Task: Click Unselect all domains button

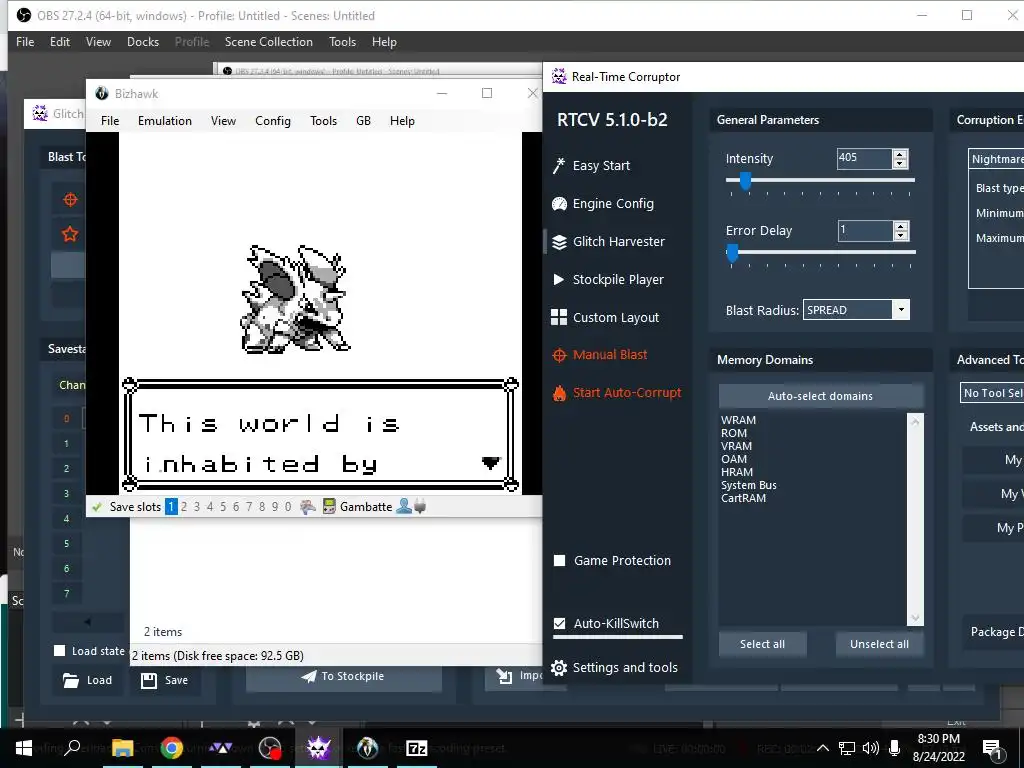Action: click(879, 644)
